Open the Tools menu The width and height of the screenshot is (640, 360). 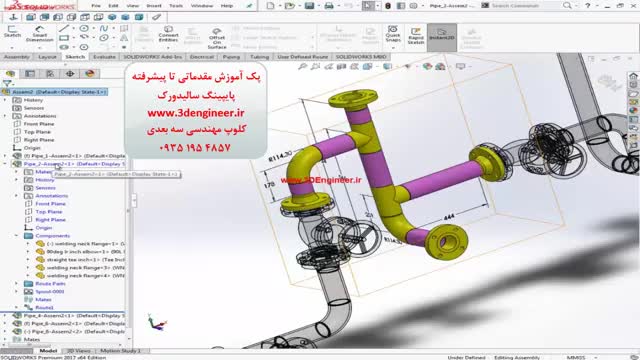point(176,6)
